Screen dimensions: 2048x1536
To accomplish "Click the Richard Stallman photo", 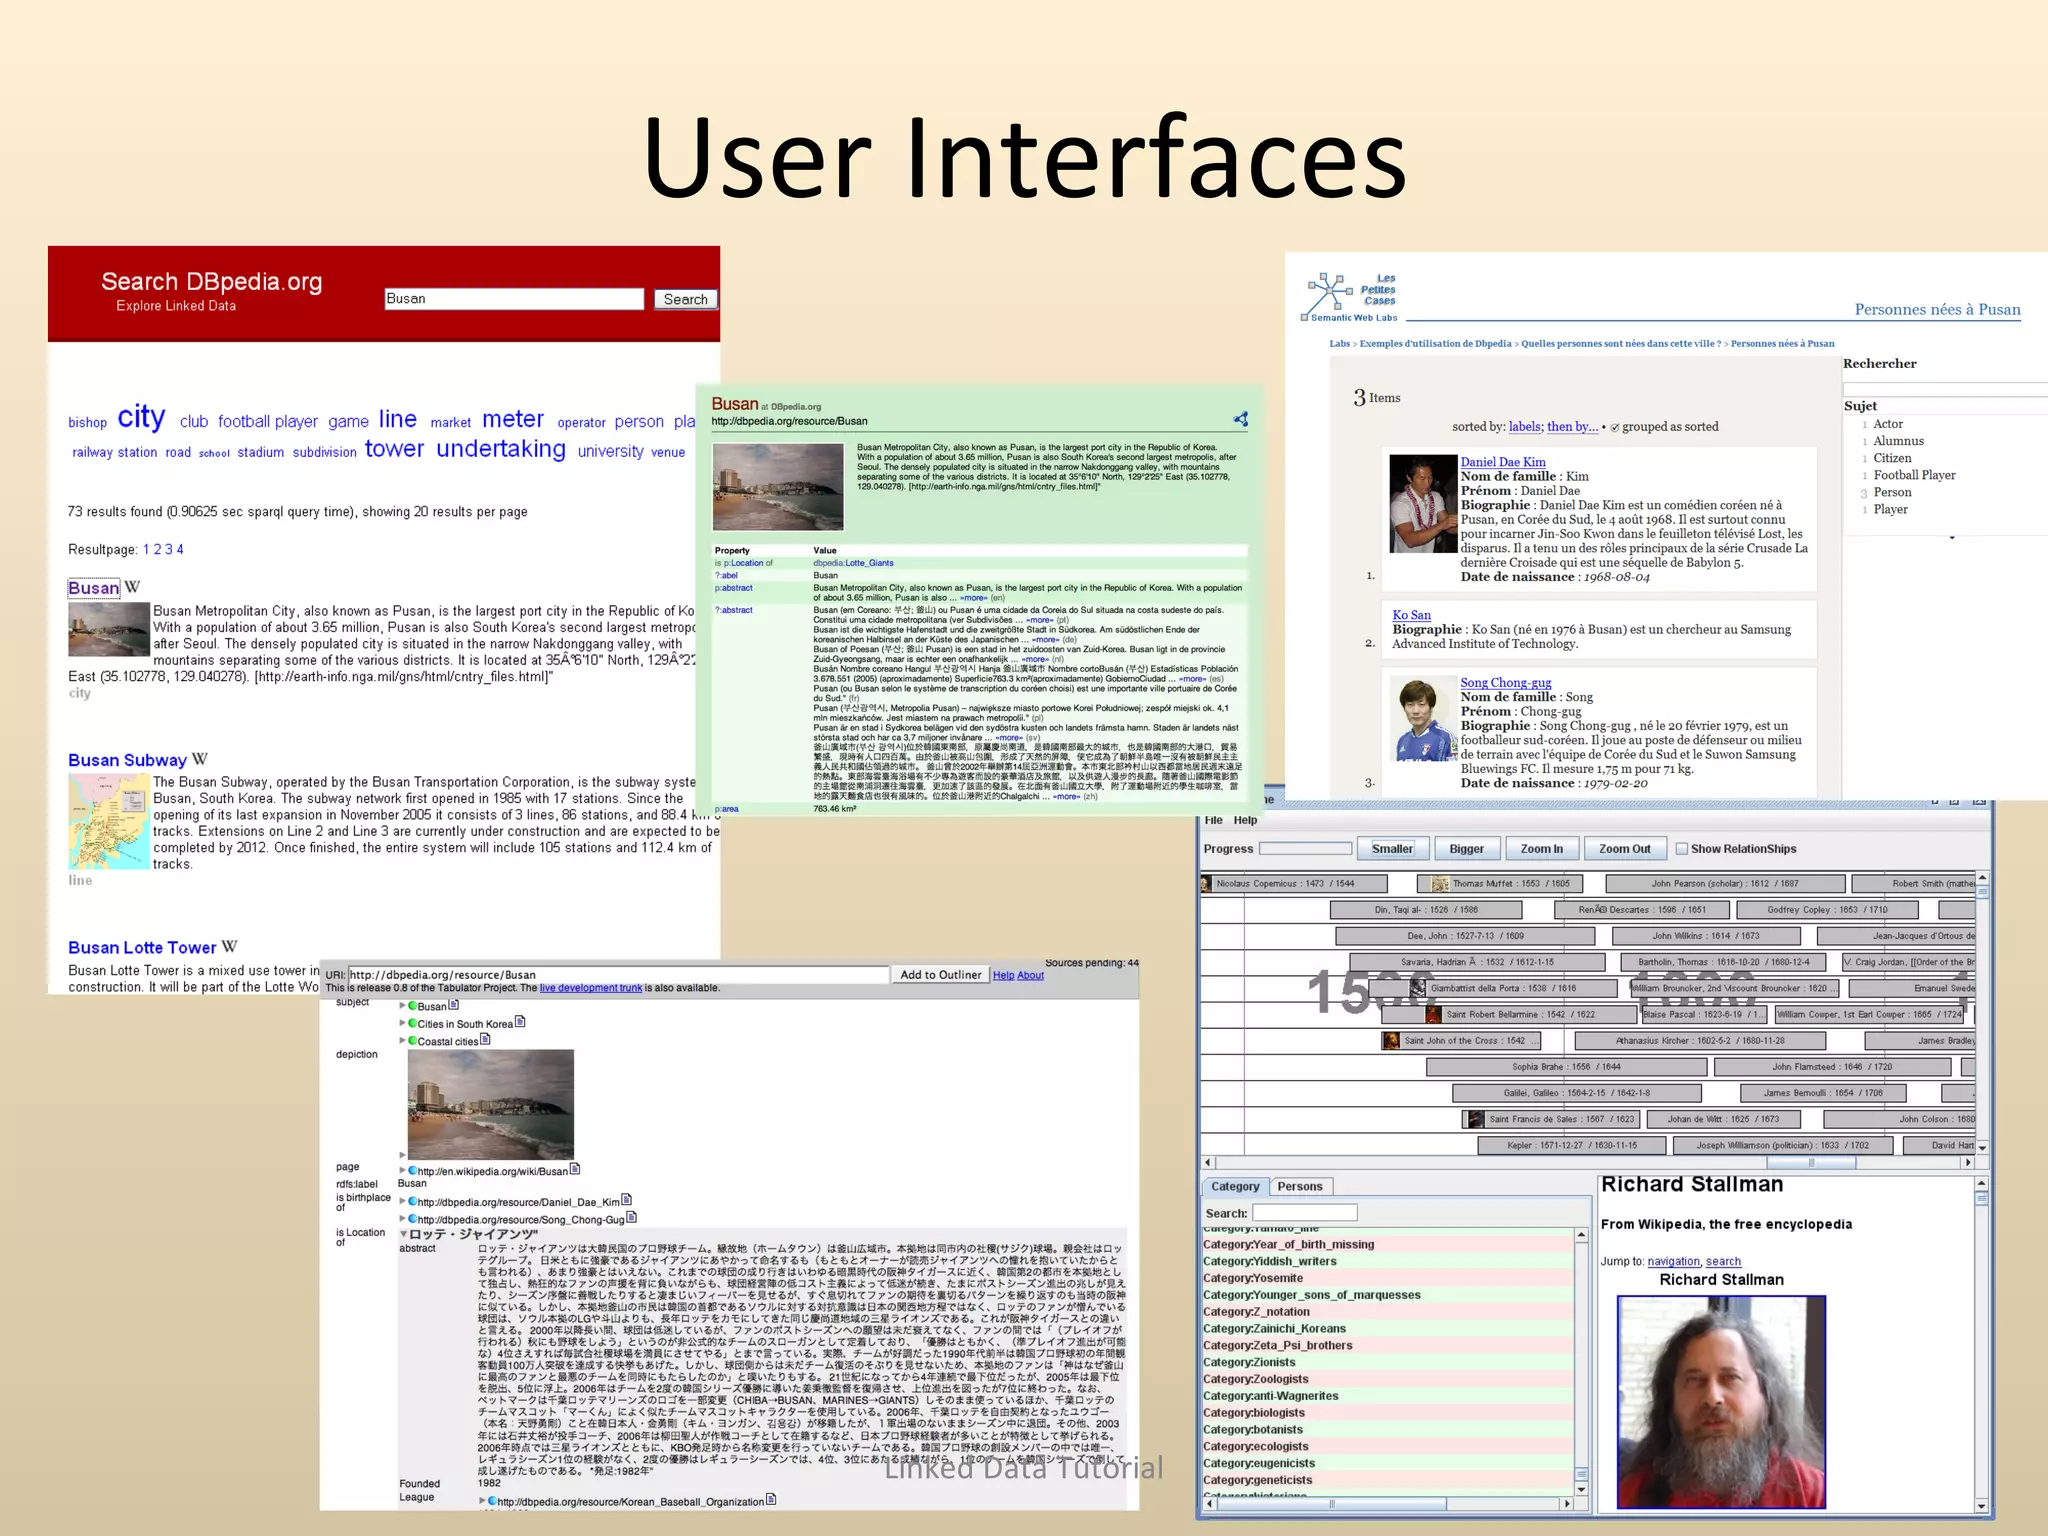I will tap(1721, 1402).
